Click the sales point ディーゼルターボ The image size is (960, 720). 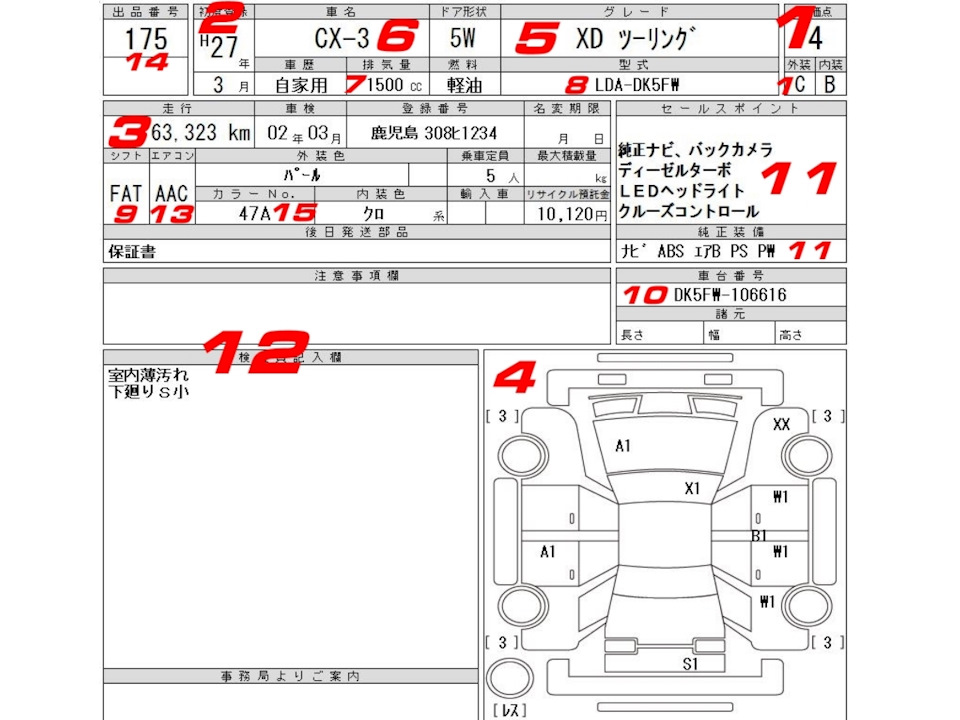(x=675, y=170)
